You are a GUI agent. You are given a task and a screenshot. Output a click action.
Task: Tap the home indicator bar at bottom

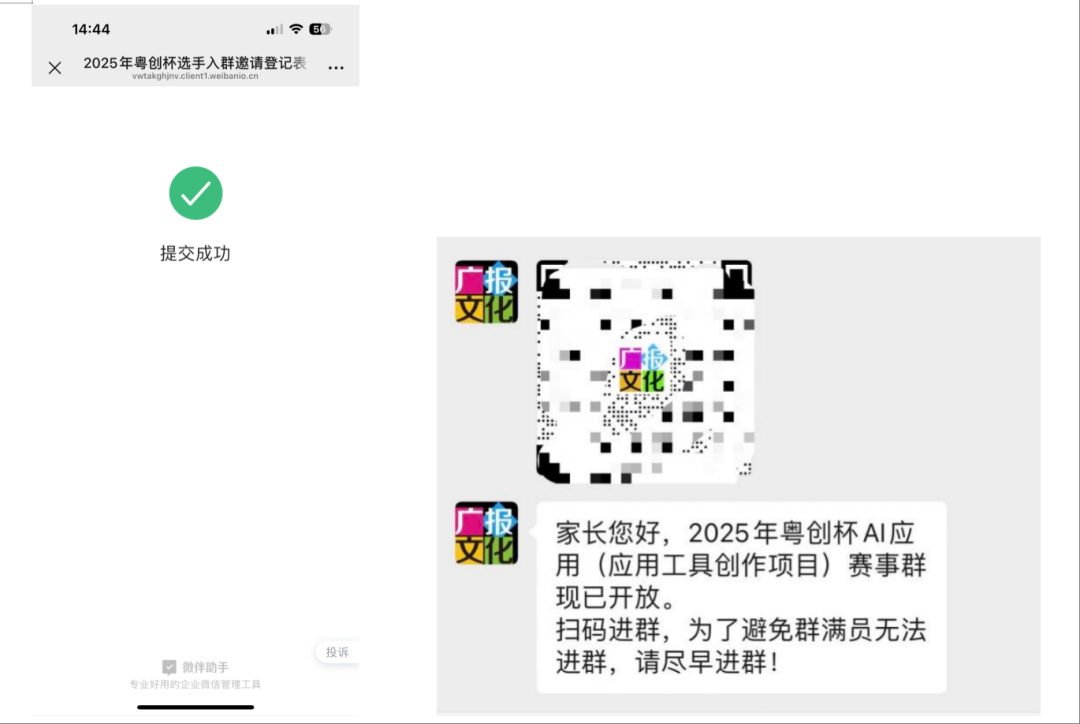(x=196, y=707)
